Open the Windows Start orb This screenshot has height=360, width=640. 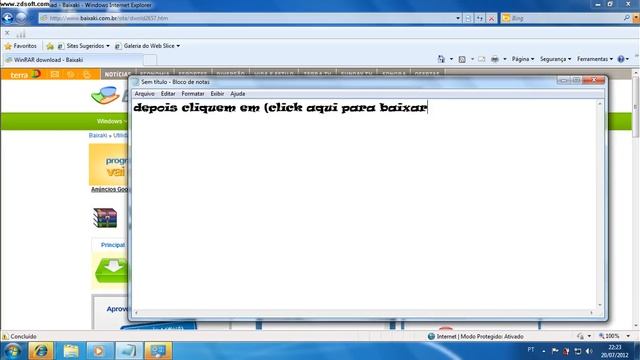coord(13,351)
